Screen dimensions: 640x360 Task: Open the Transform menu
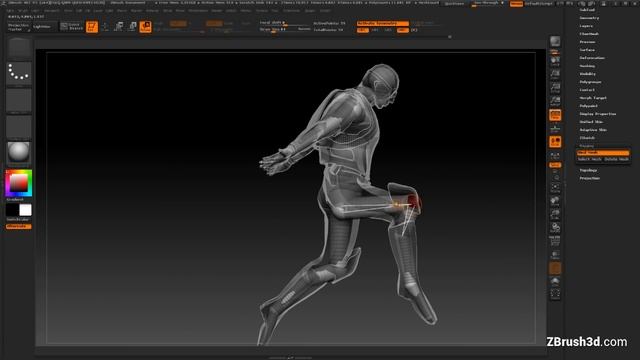point(291,11)
